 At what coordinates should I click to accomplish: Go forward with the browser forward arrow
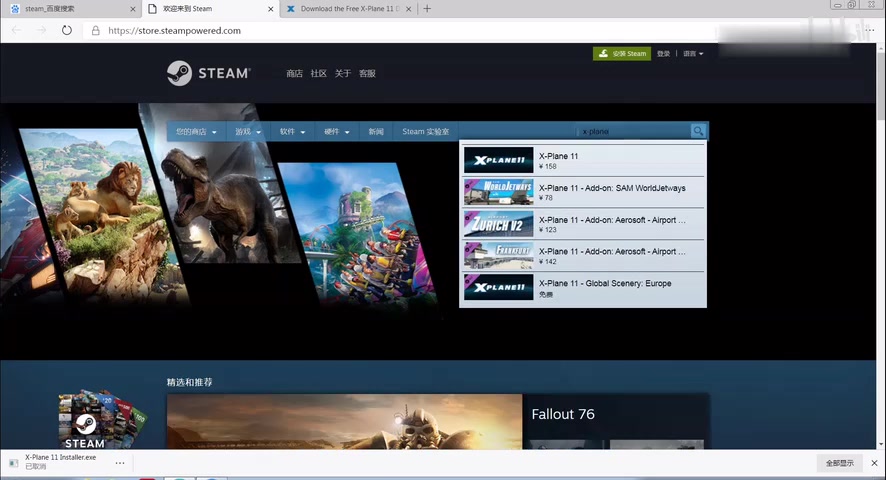click(x=41, y=31)
